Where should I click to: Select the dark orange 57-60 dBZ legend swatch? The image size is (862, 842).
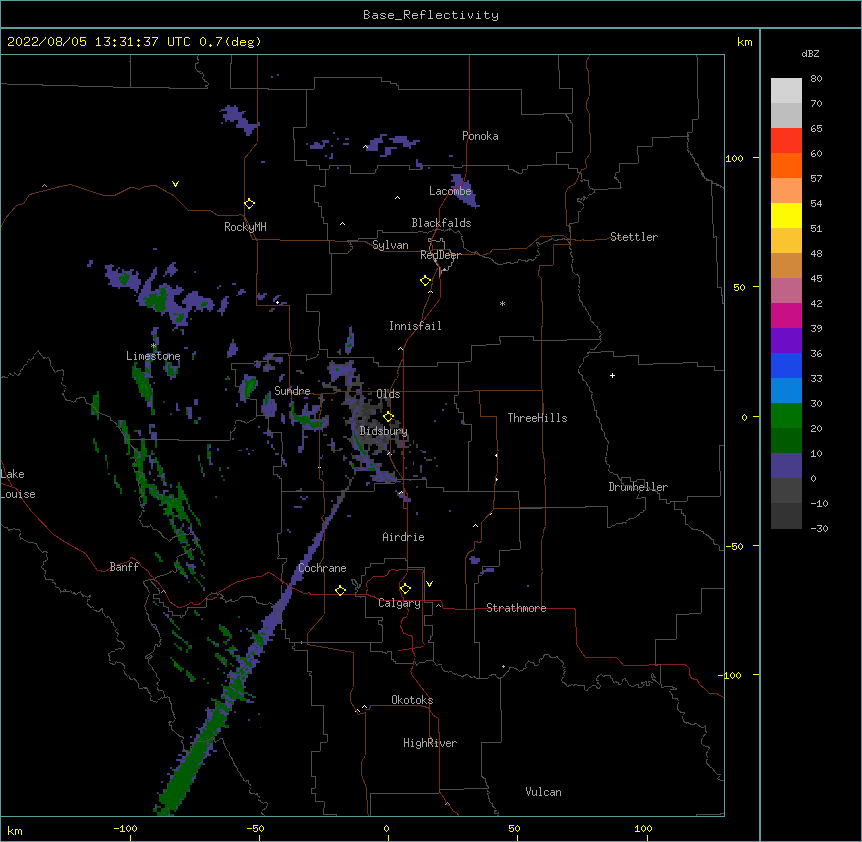click(786, 165)
